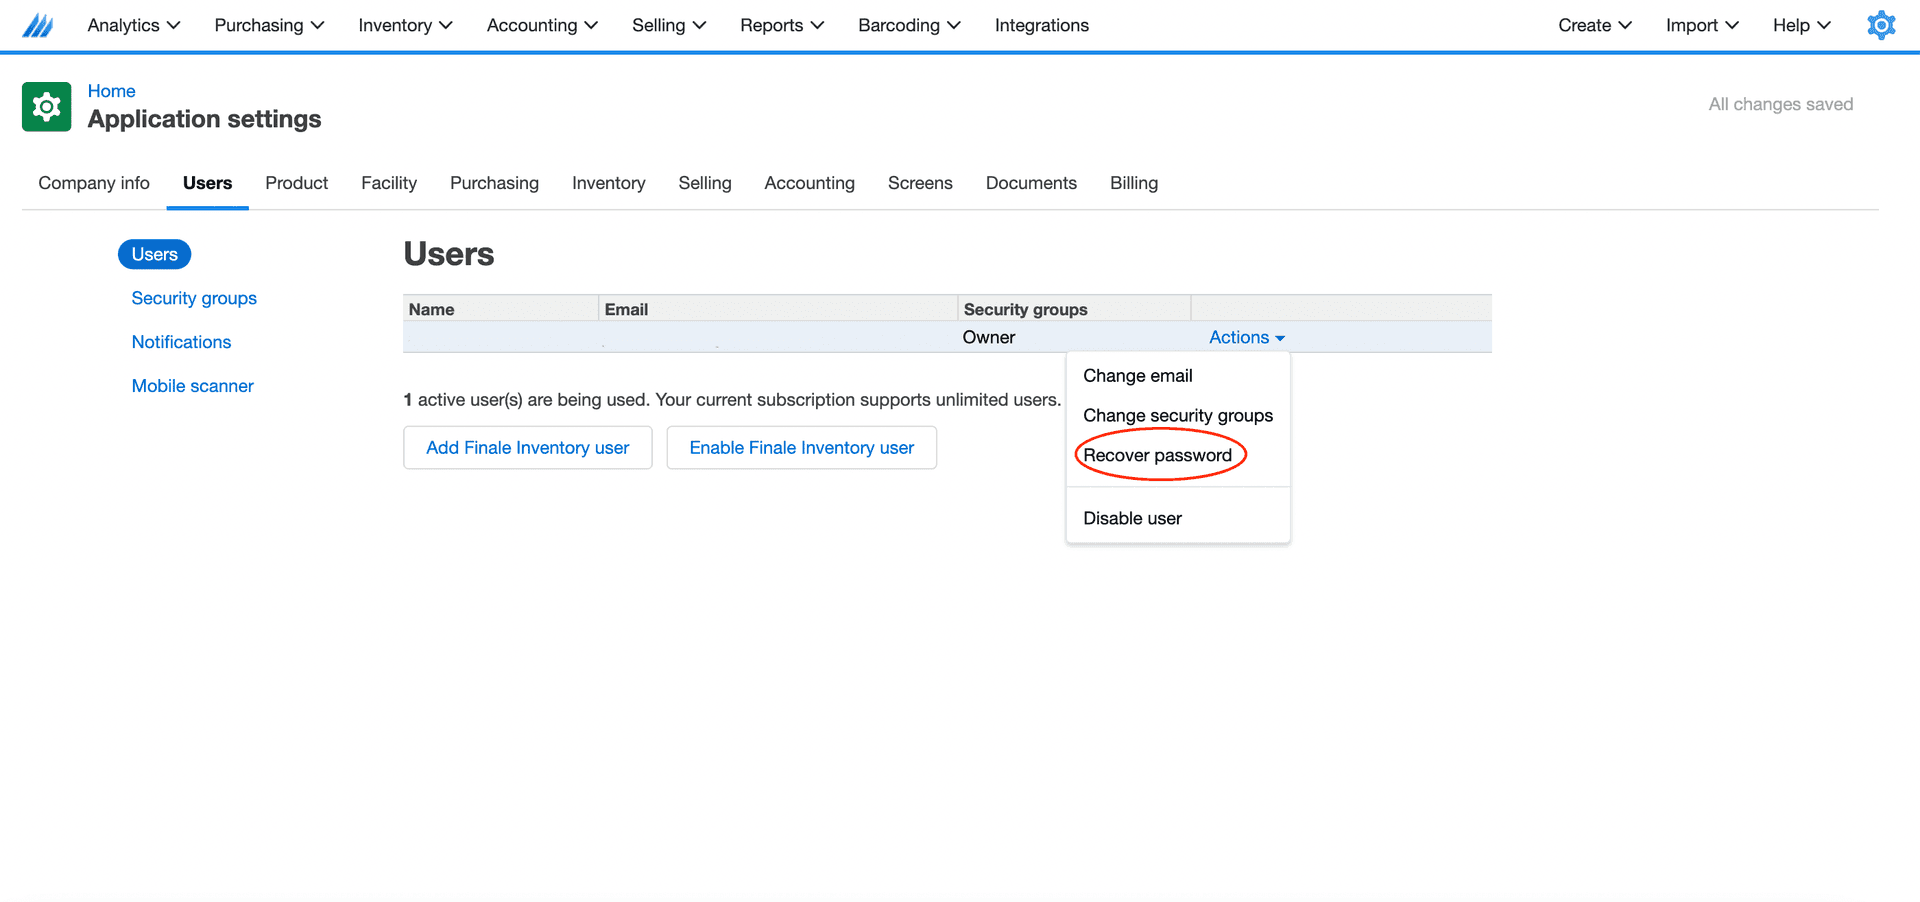Follow the Home breadcrumb link
The image size is (1920, 902).
tap(111, 91)
